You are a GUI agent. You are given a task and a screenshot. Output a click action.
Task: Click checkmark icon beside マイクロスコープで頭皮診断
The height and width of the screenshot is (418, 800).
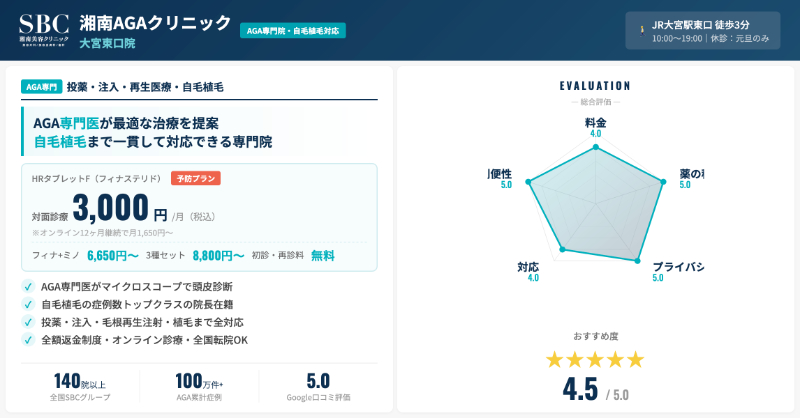(27, 286)
